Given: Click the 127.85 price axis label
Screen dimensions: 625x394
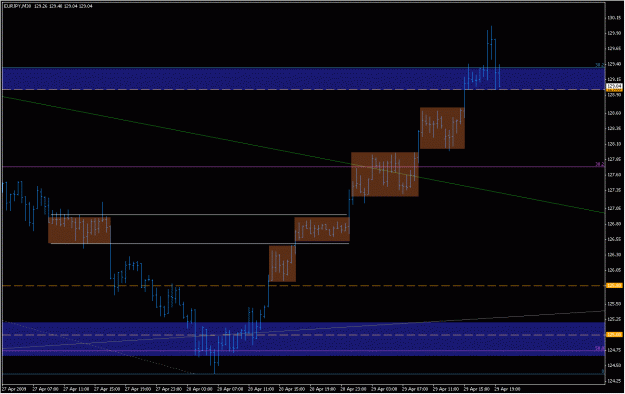Looking at the screenshot, I should click(x=614, y=160).
